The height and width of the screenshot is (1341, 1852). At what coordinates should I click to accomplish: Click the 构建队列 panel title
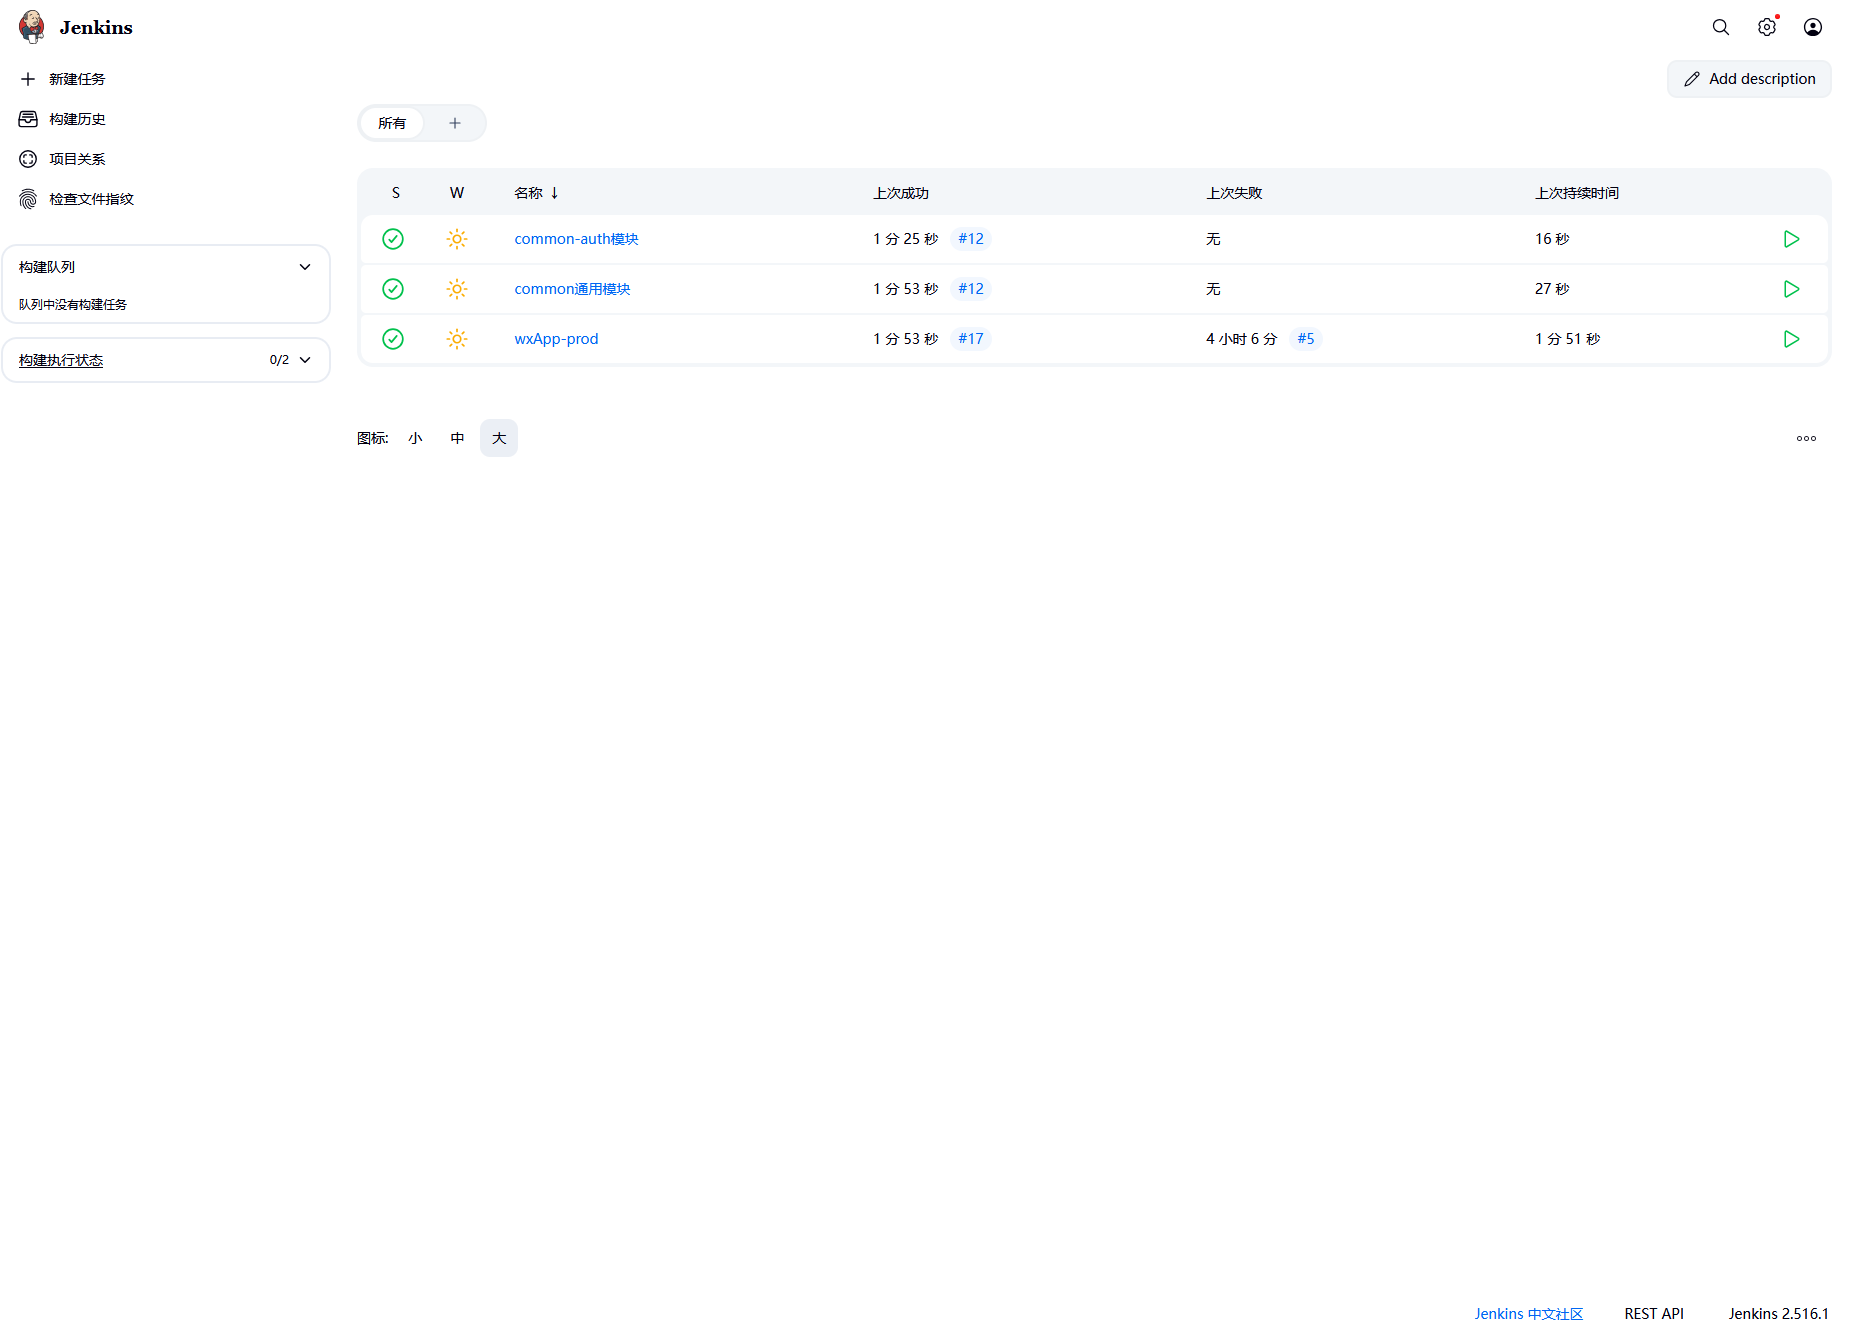47,267
